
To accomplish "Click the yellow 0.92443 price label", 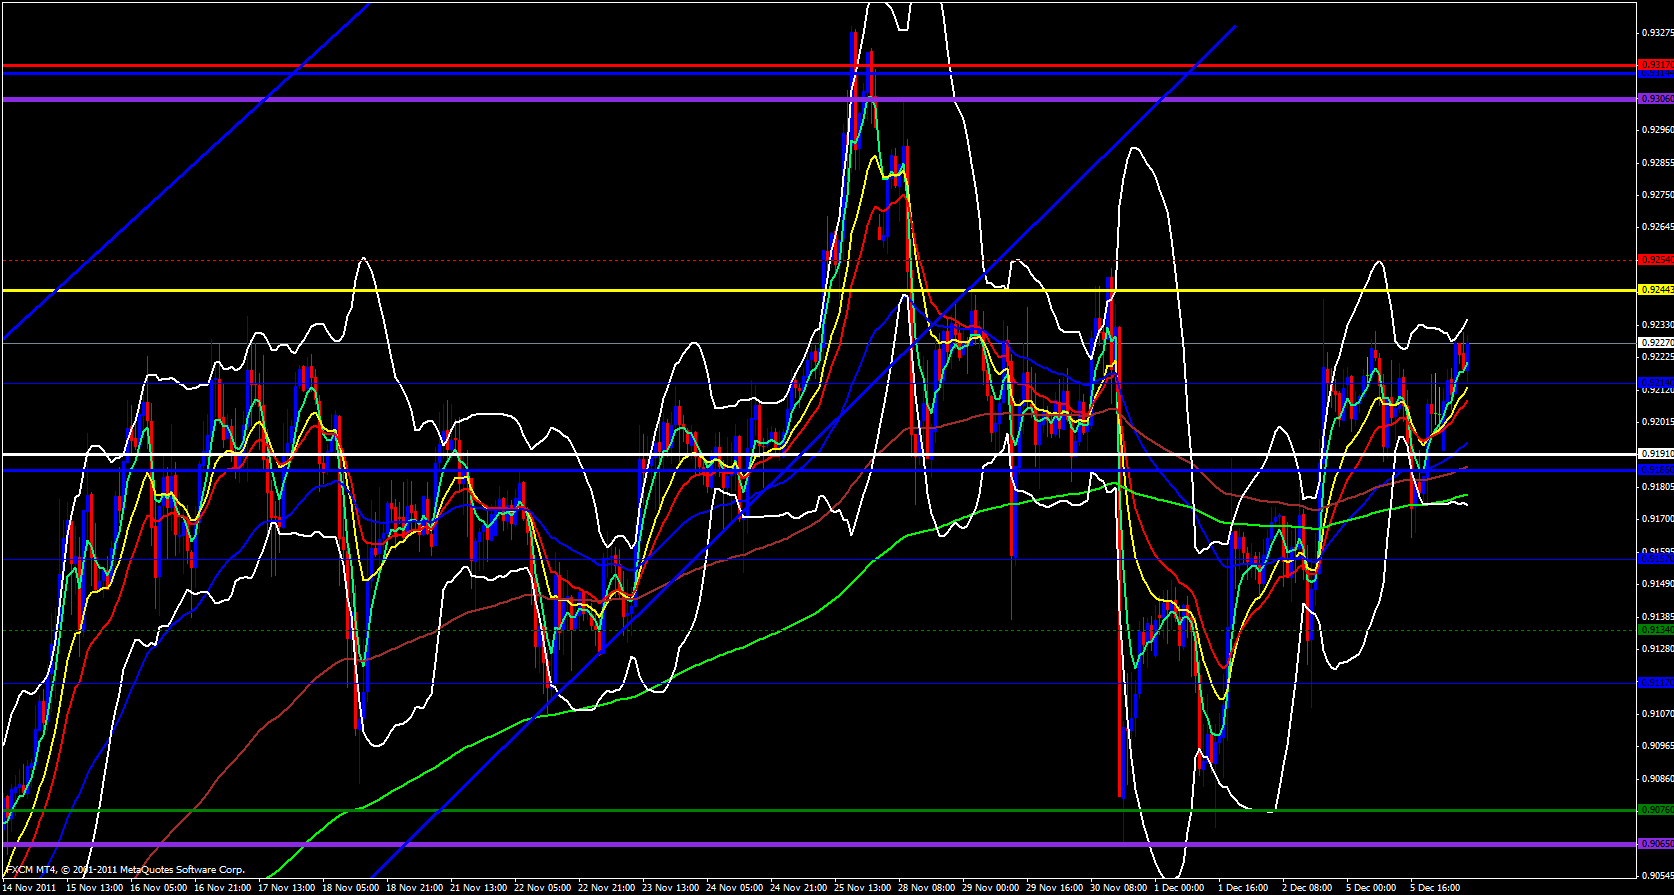I will pyautogui.click(x=1656, y=290).
